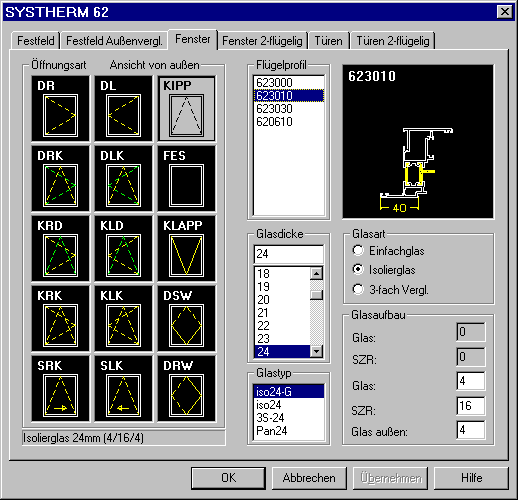518x500 pixels.
Task: Choose the DRK opening type icon
Action: (60, 179)
